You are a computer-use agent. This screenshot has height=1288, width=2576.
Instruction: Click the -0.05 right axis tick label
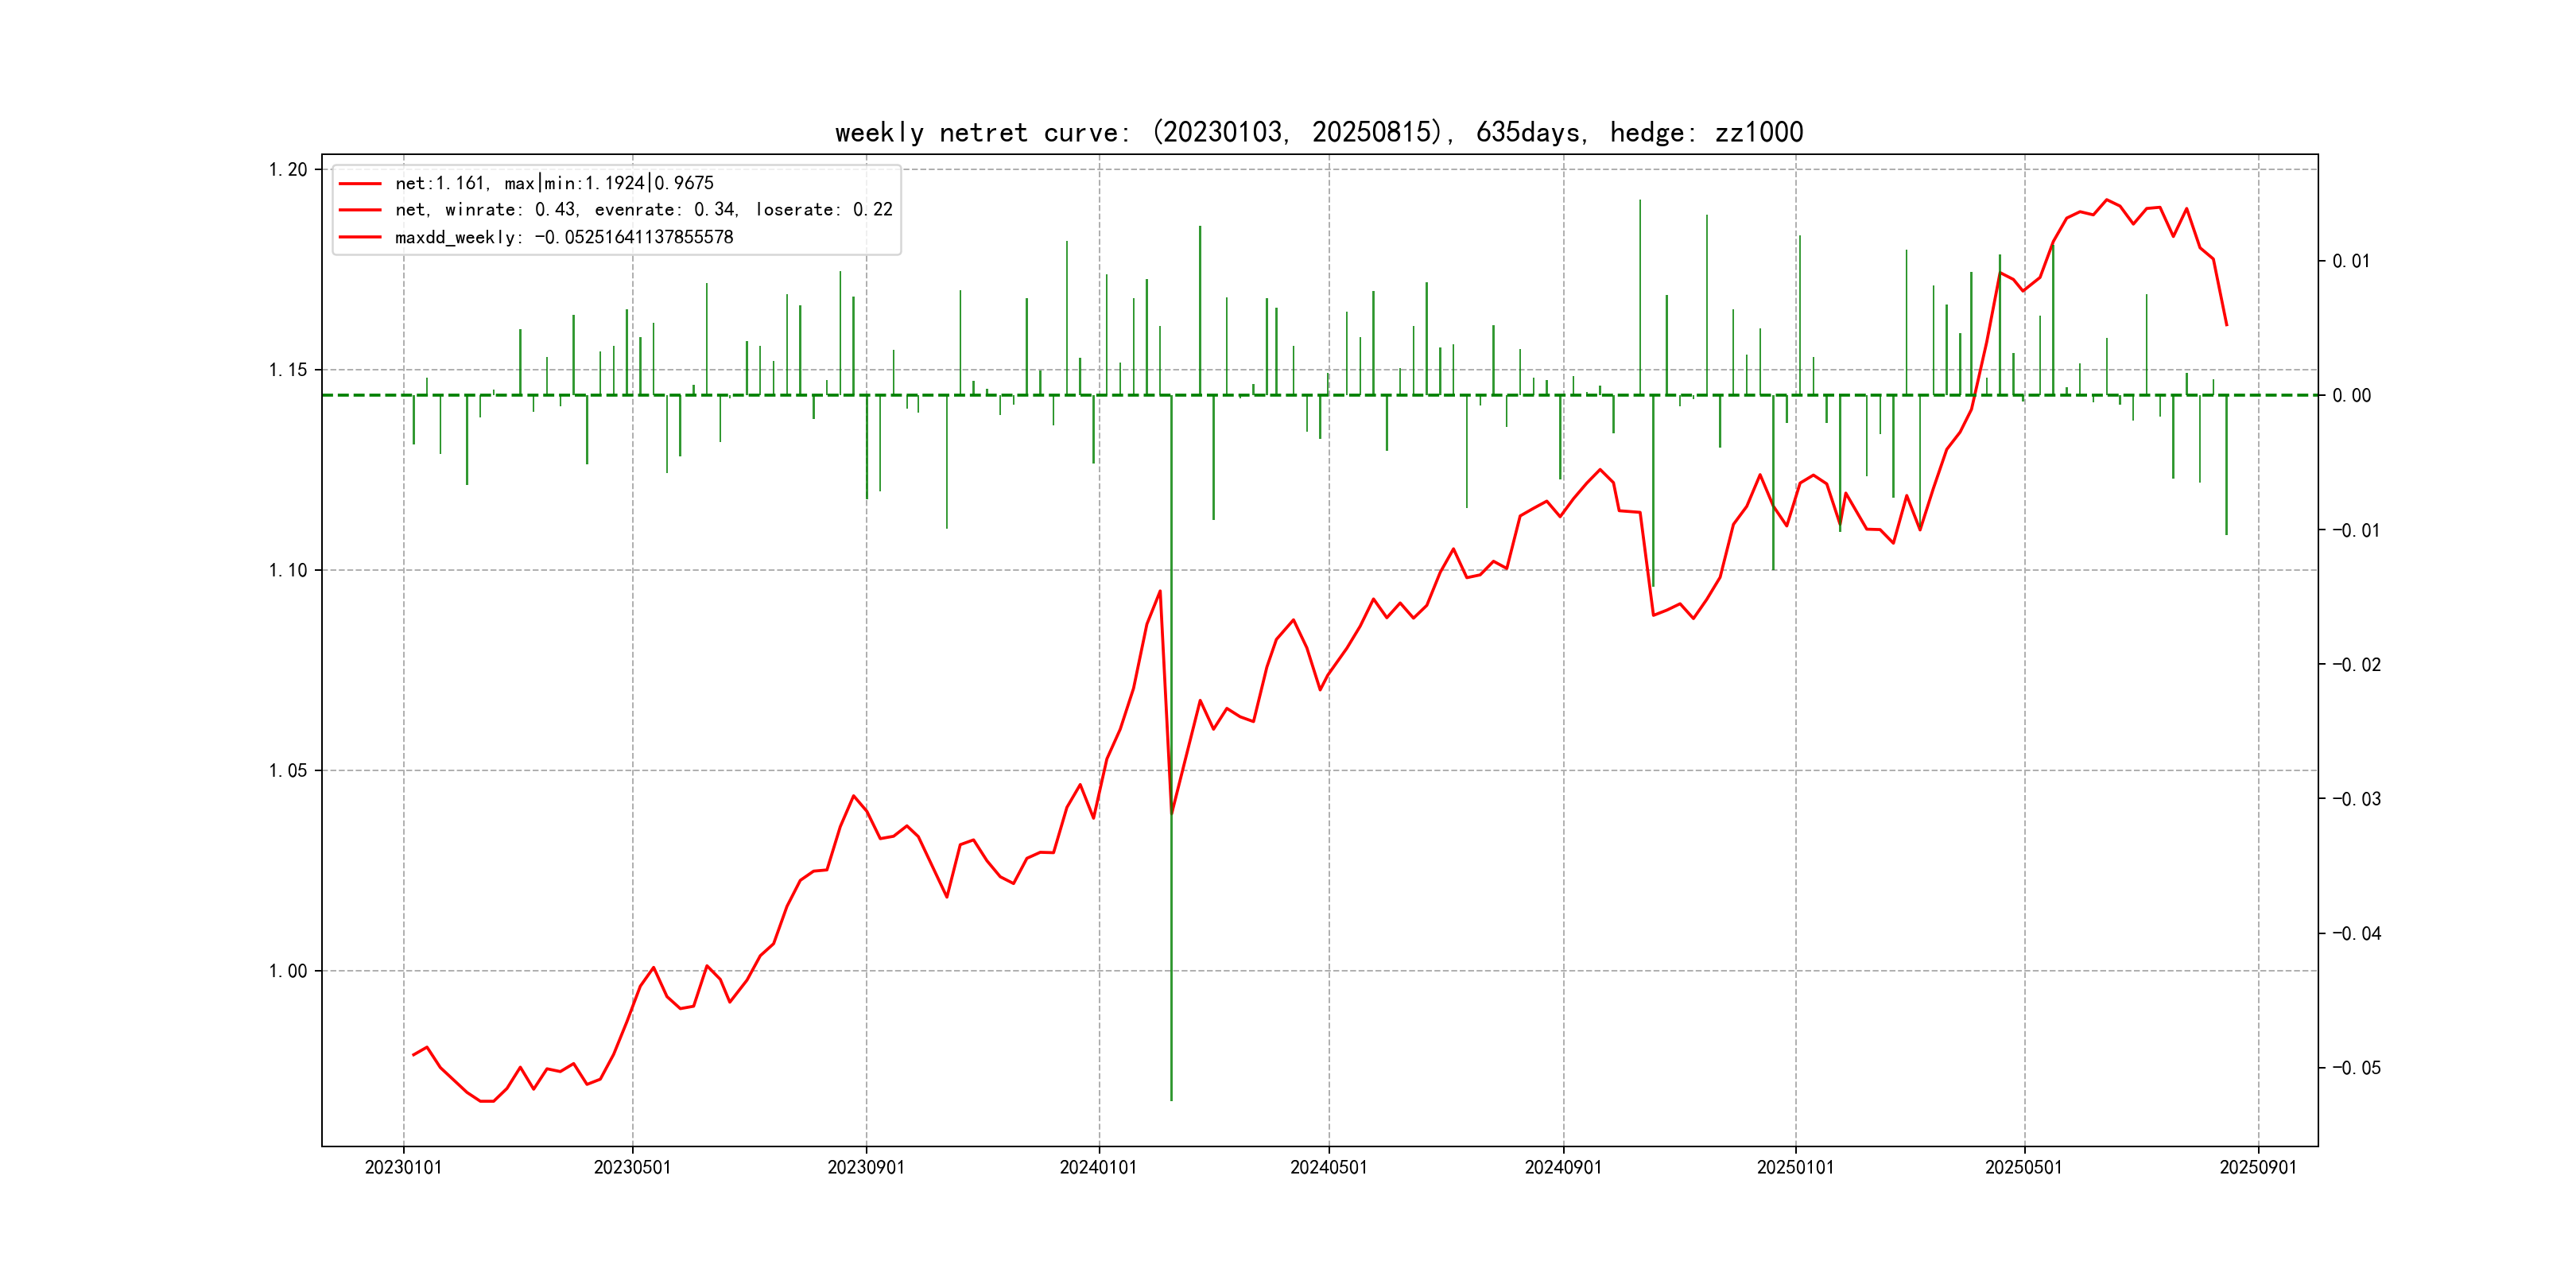click(x=2356, y=1068)
